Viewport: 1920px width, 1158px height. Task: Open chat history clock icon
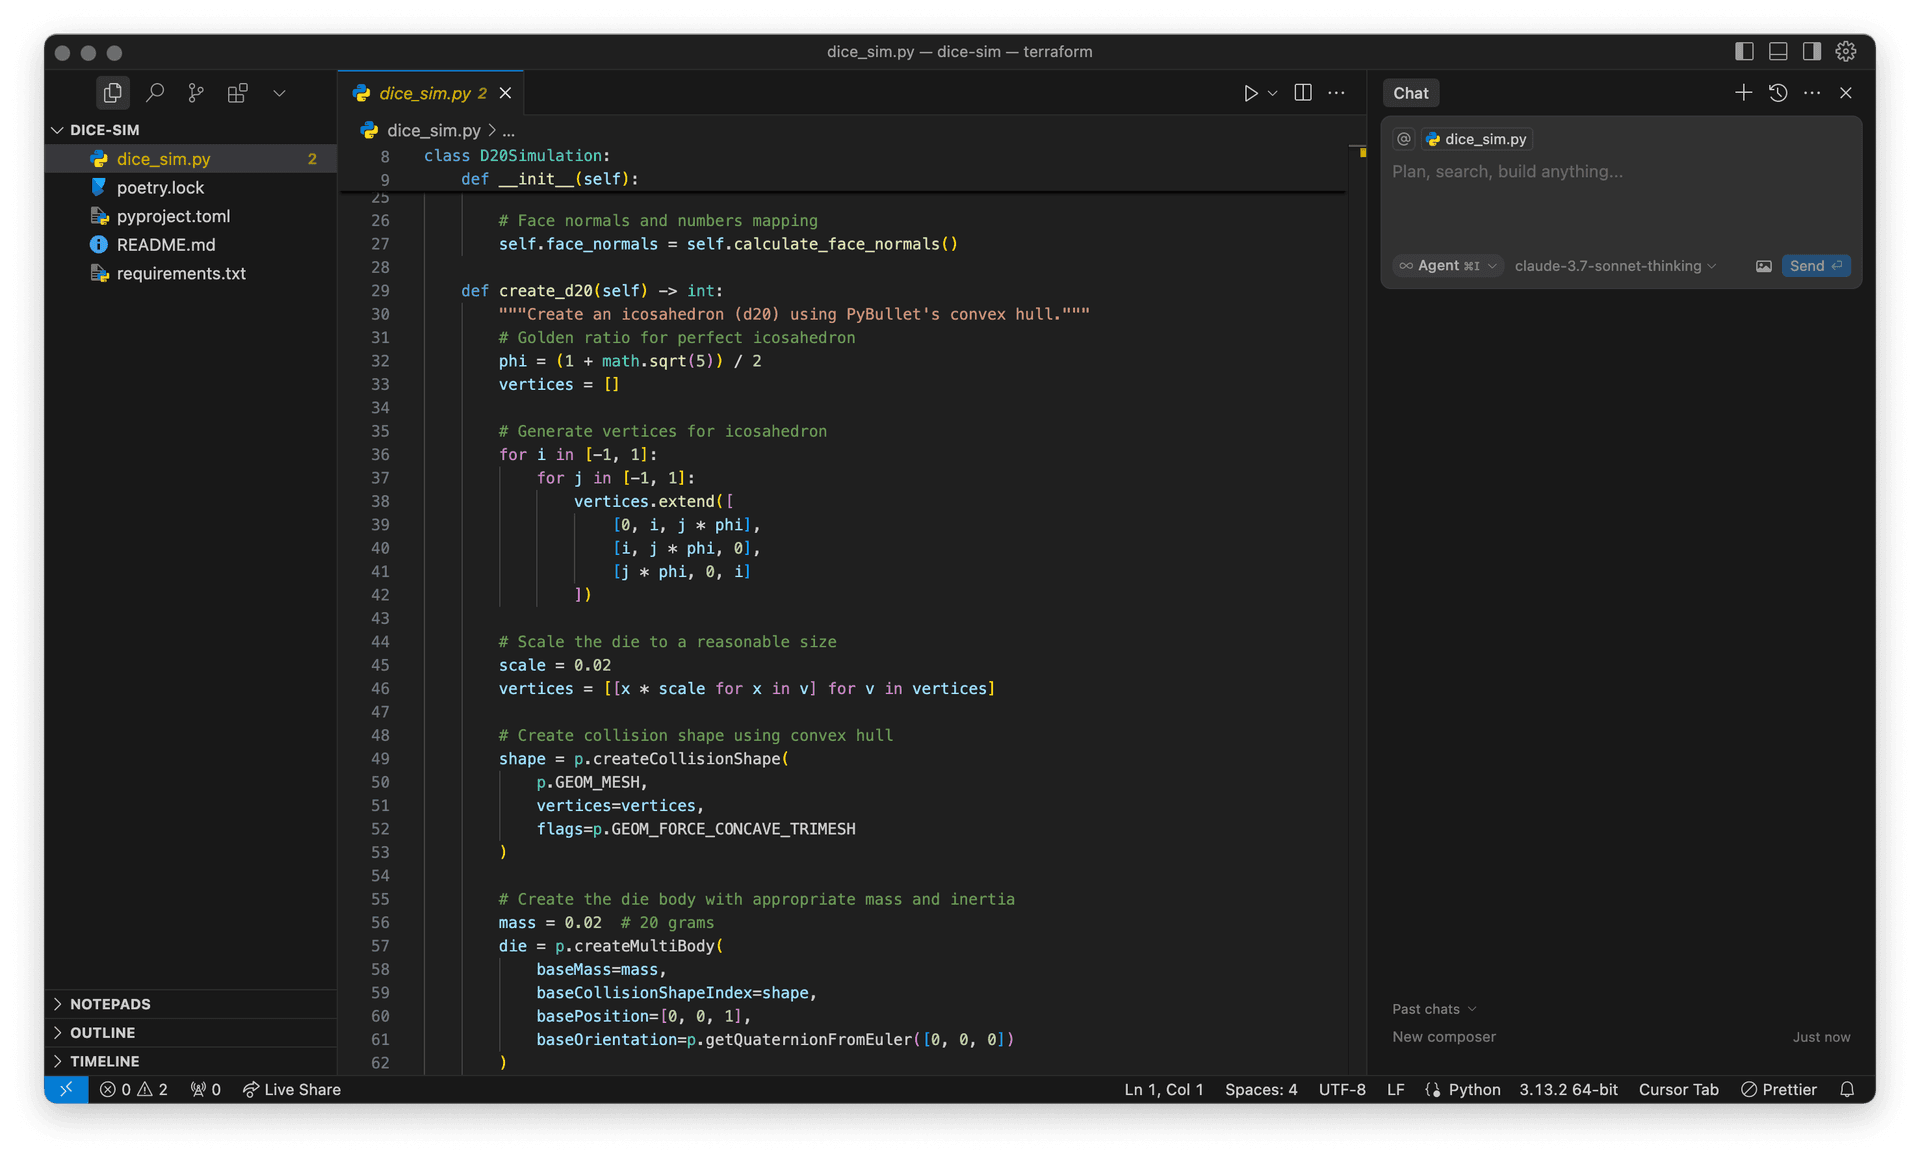[1778, 93]
